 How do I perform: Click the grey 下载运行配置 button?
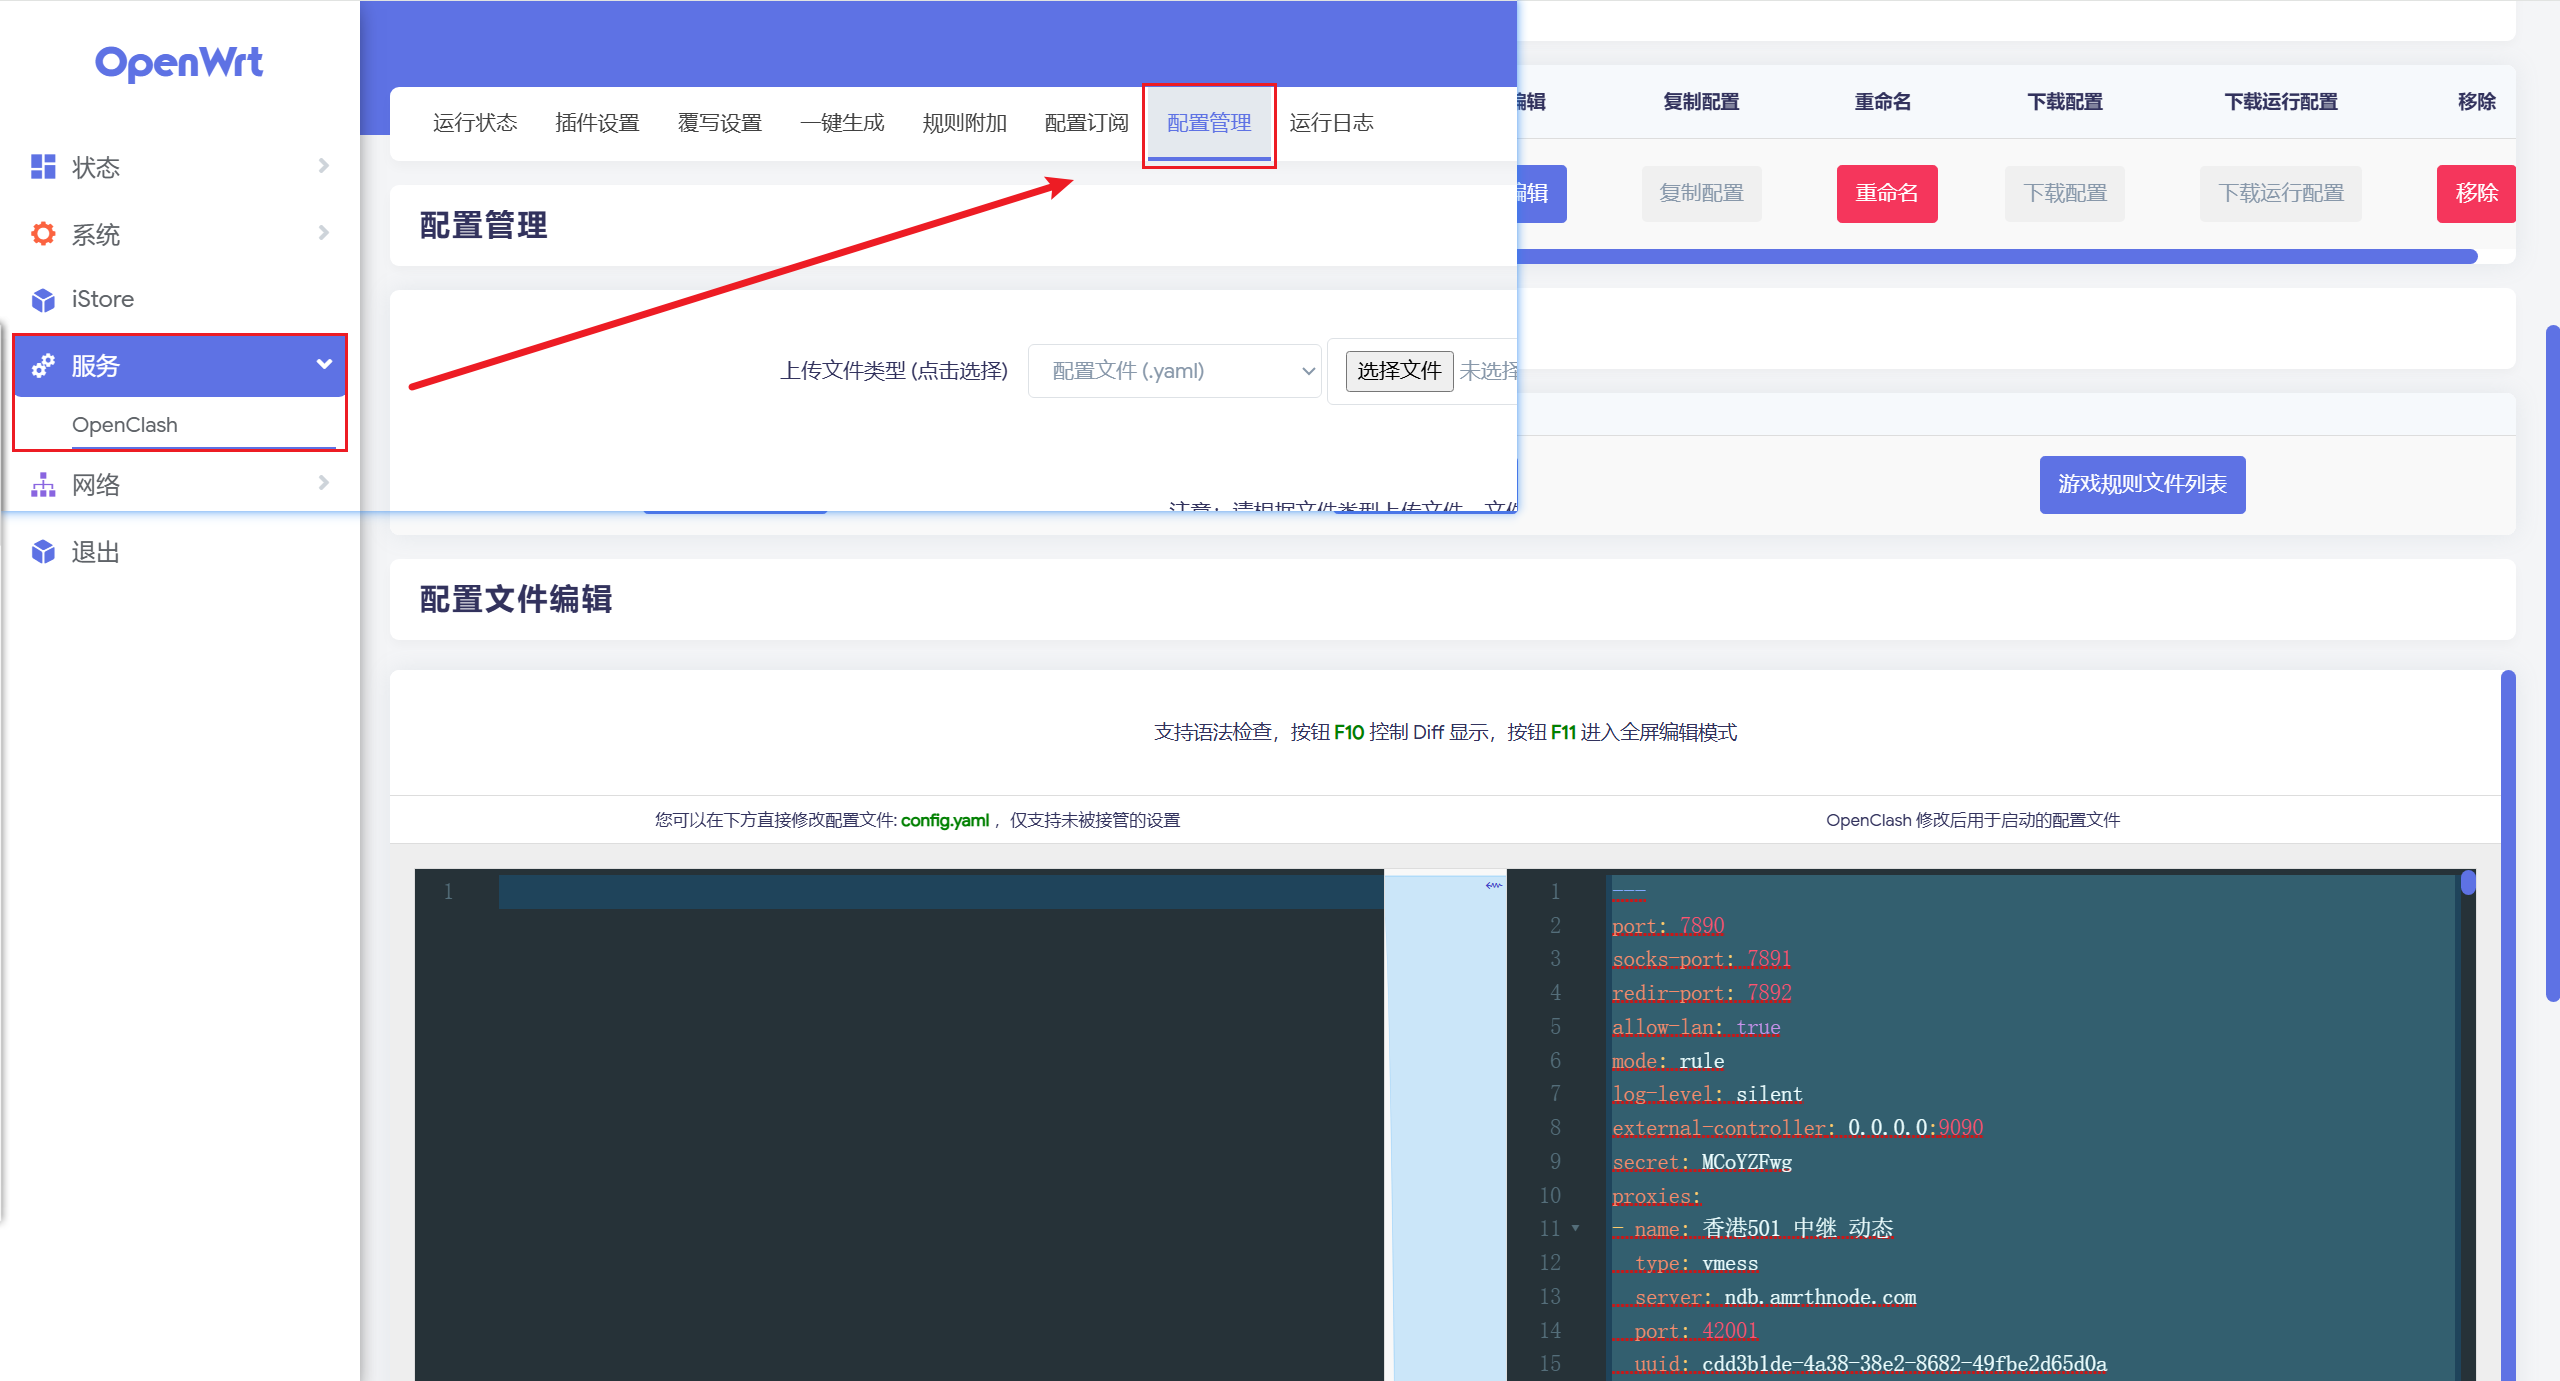2281,194
